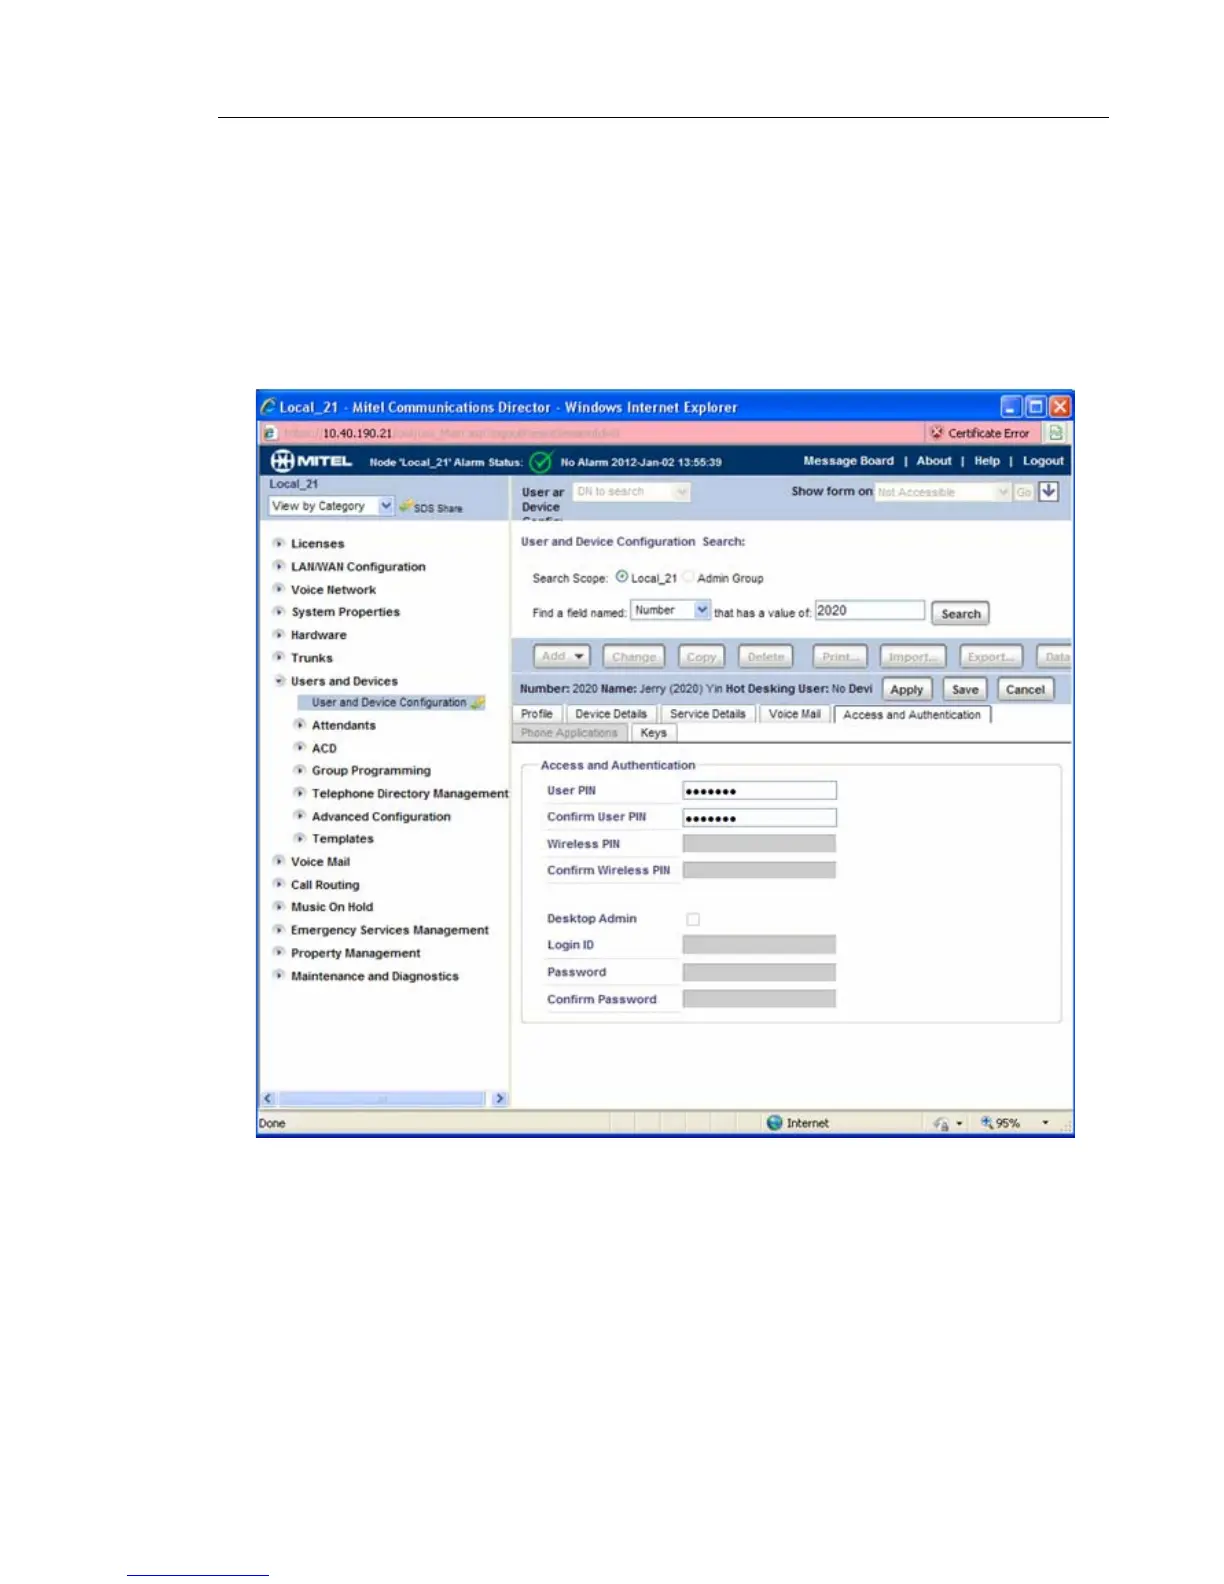Switch to the Profile tab
The image size is (1224, 1584).
537,714
